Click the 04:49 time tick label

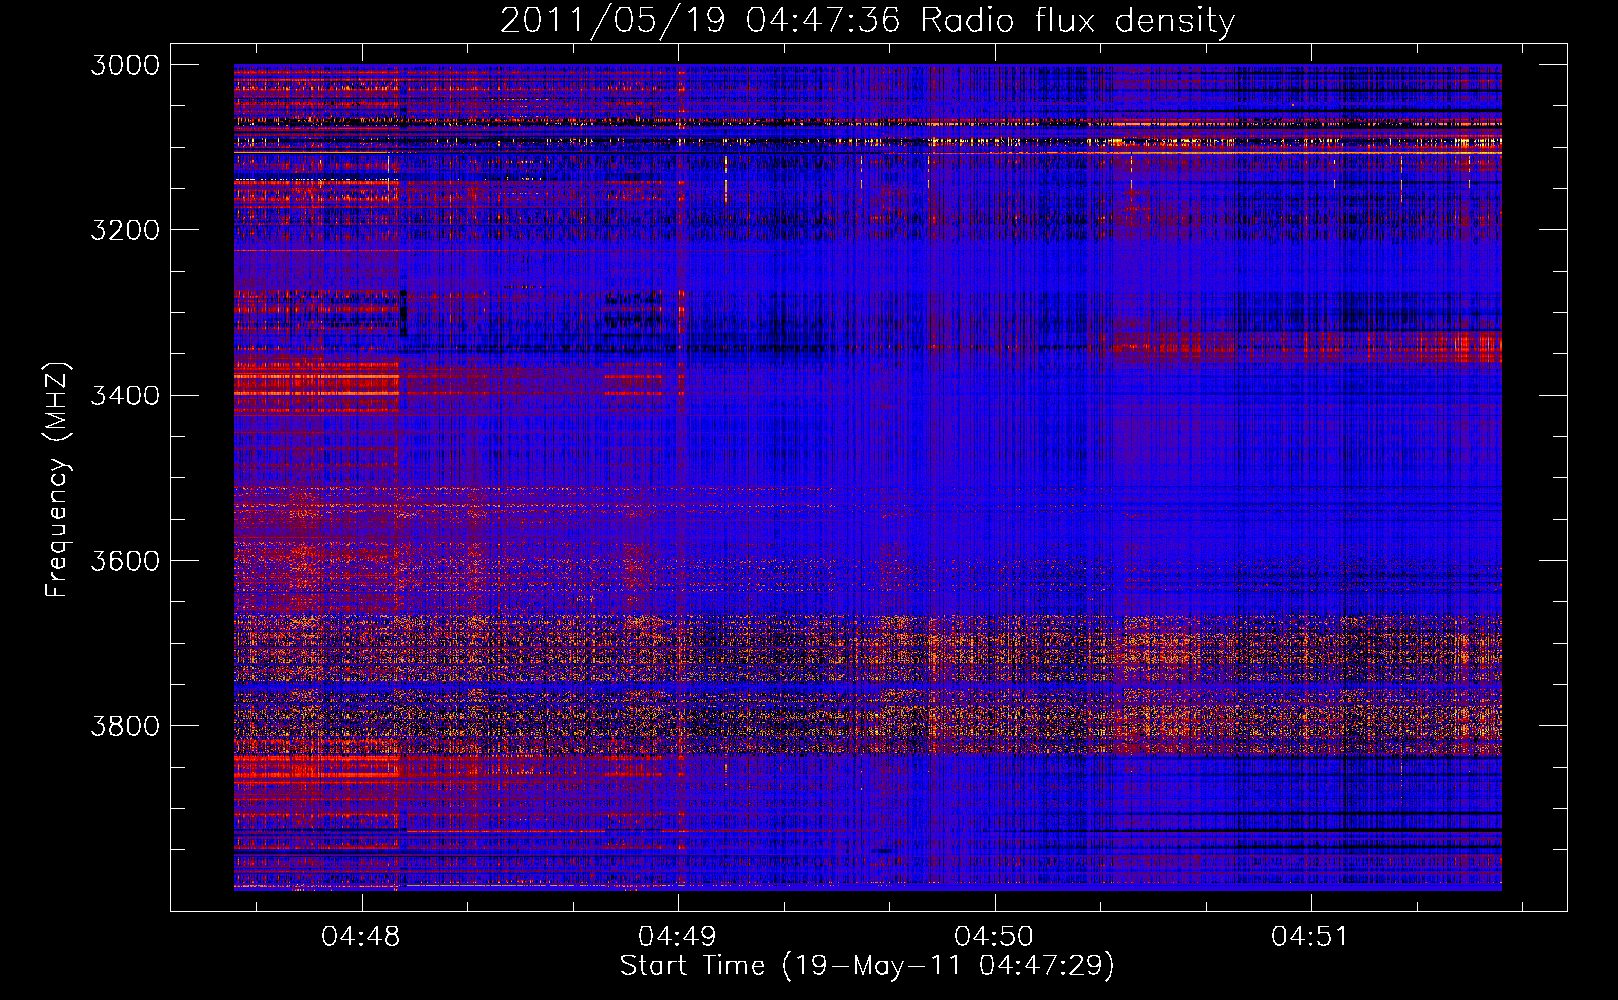678,937
